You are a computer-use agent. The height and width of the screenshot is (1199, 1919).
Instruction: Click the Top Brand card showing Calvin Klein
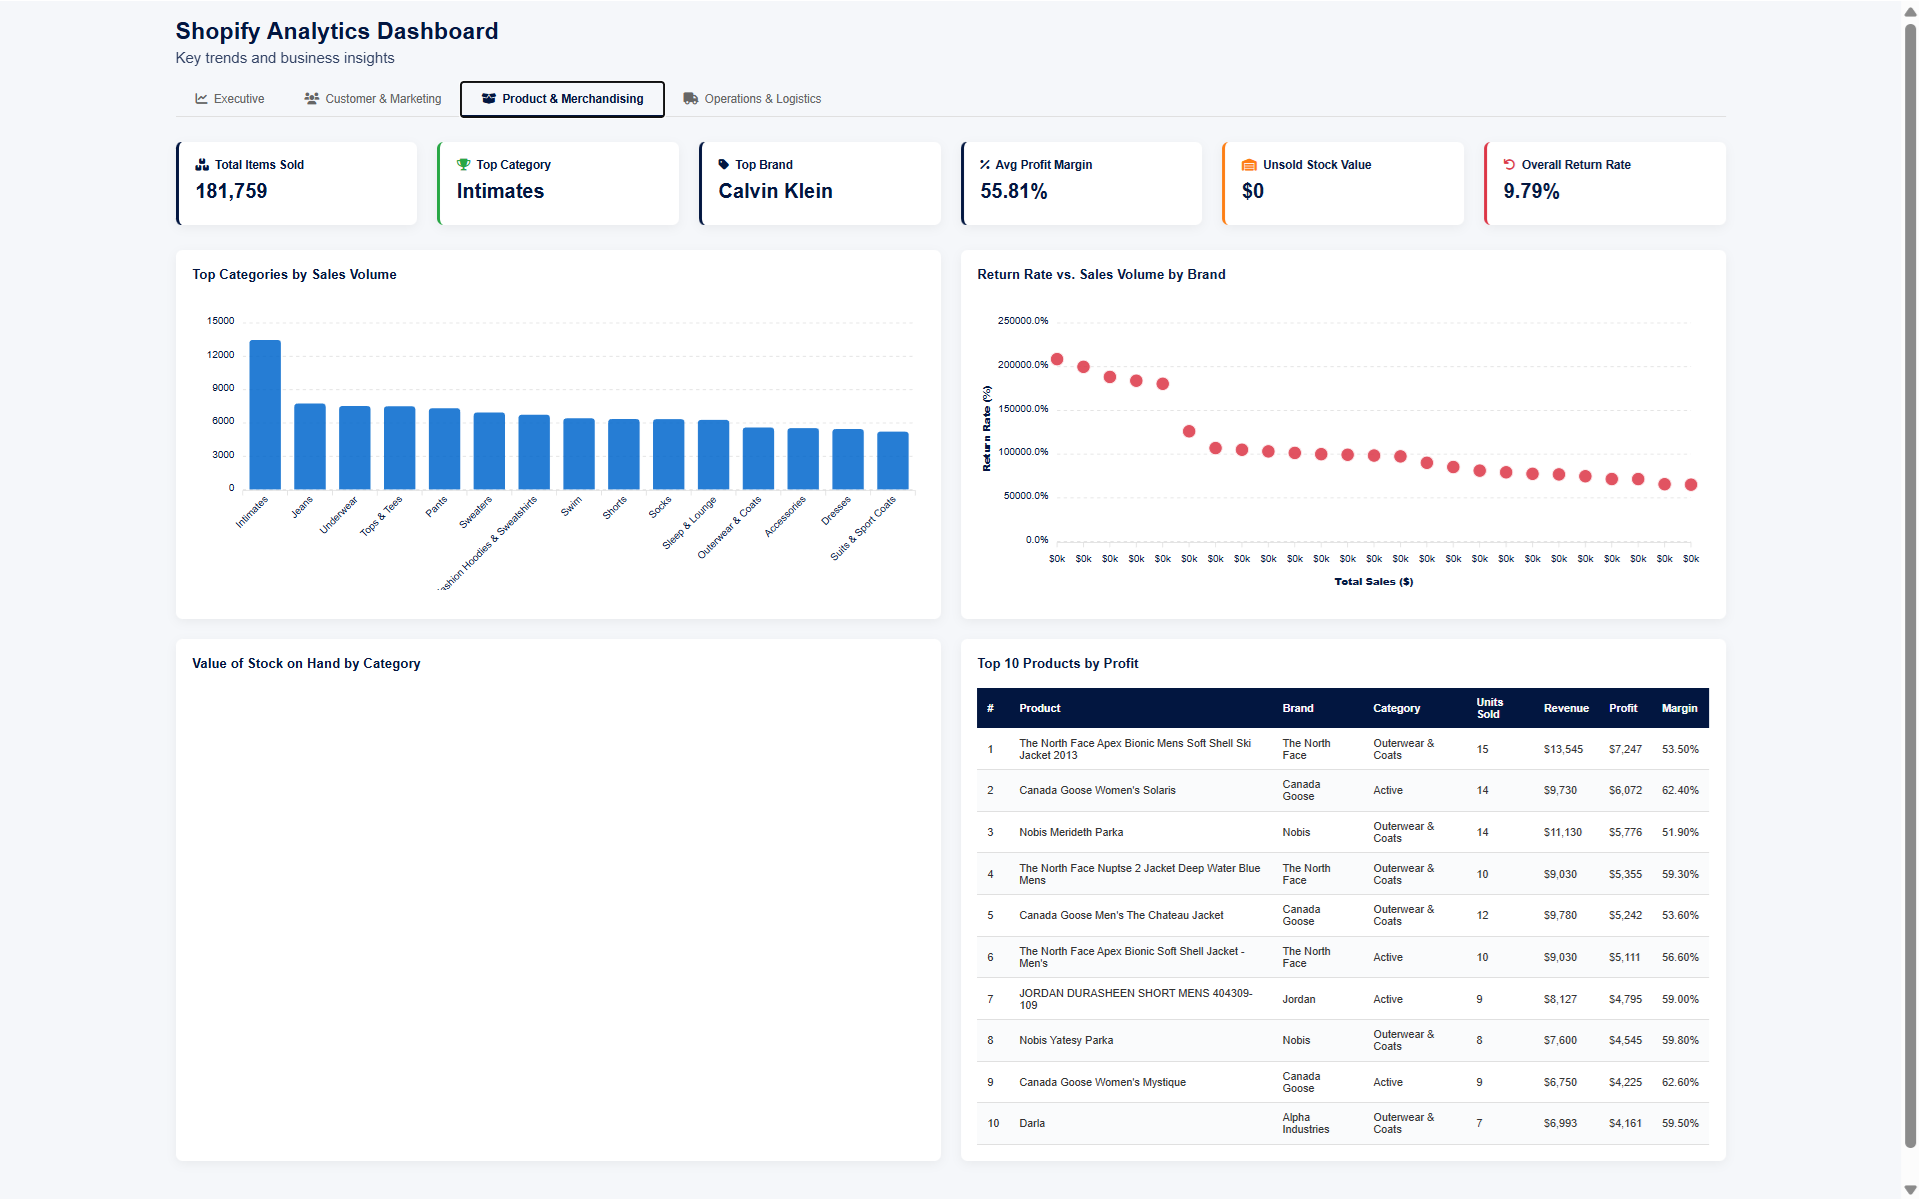[x=820, y=183]
